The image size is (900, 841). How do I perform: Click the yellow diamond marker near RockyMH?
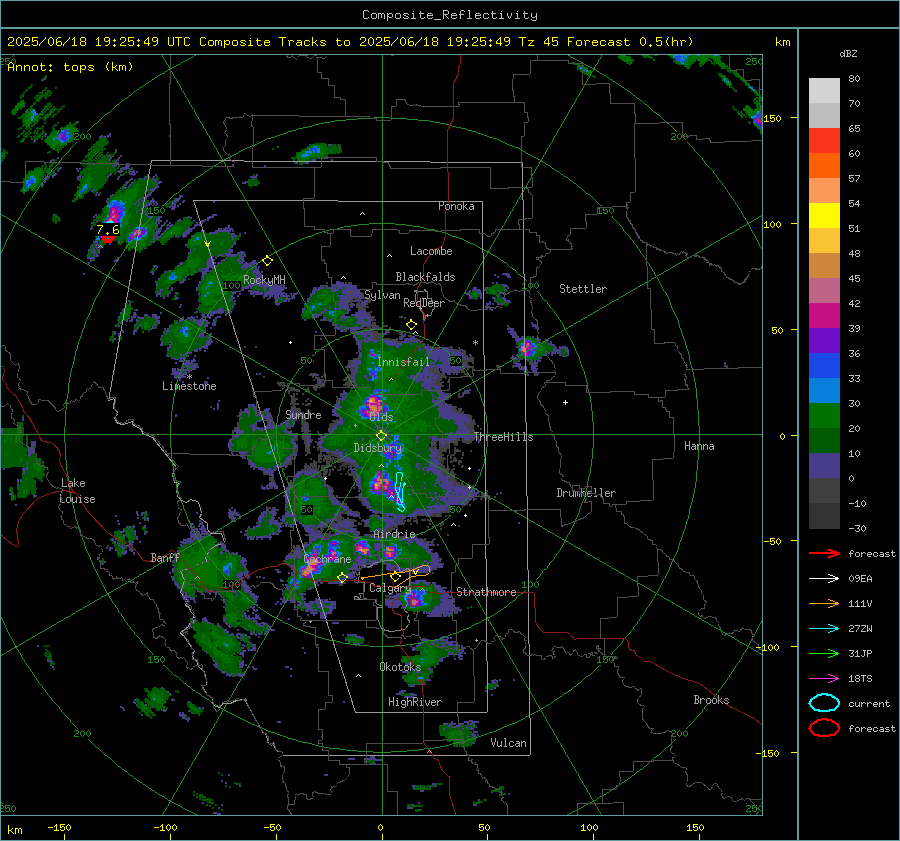point(267,261)
